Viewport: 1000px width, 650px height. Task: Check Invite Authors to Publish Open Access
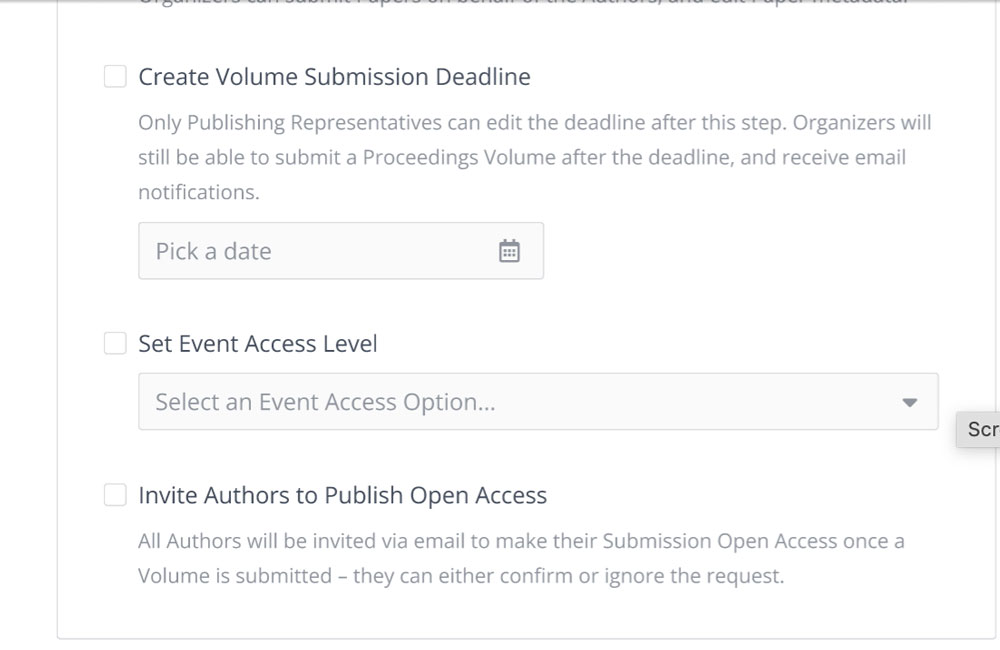[x=115, y=494]
